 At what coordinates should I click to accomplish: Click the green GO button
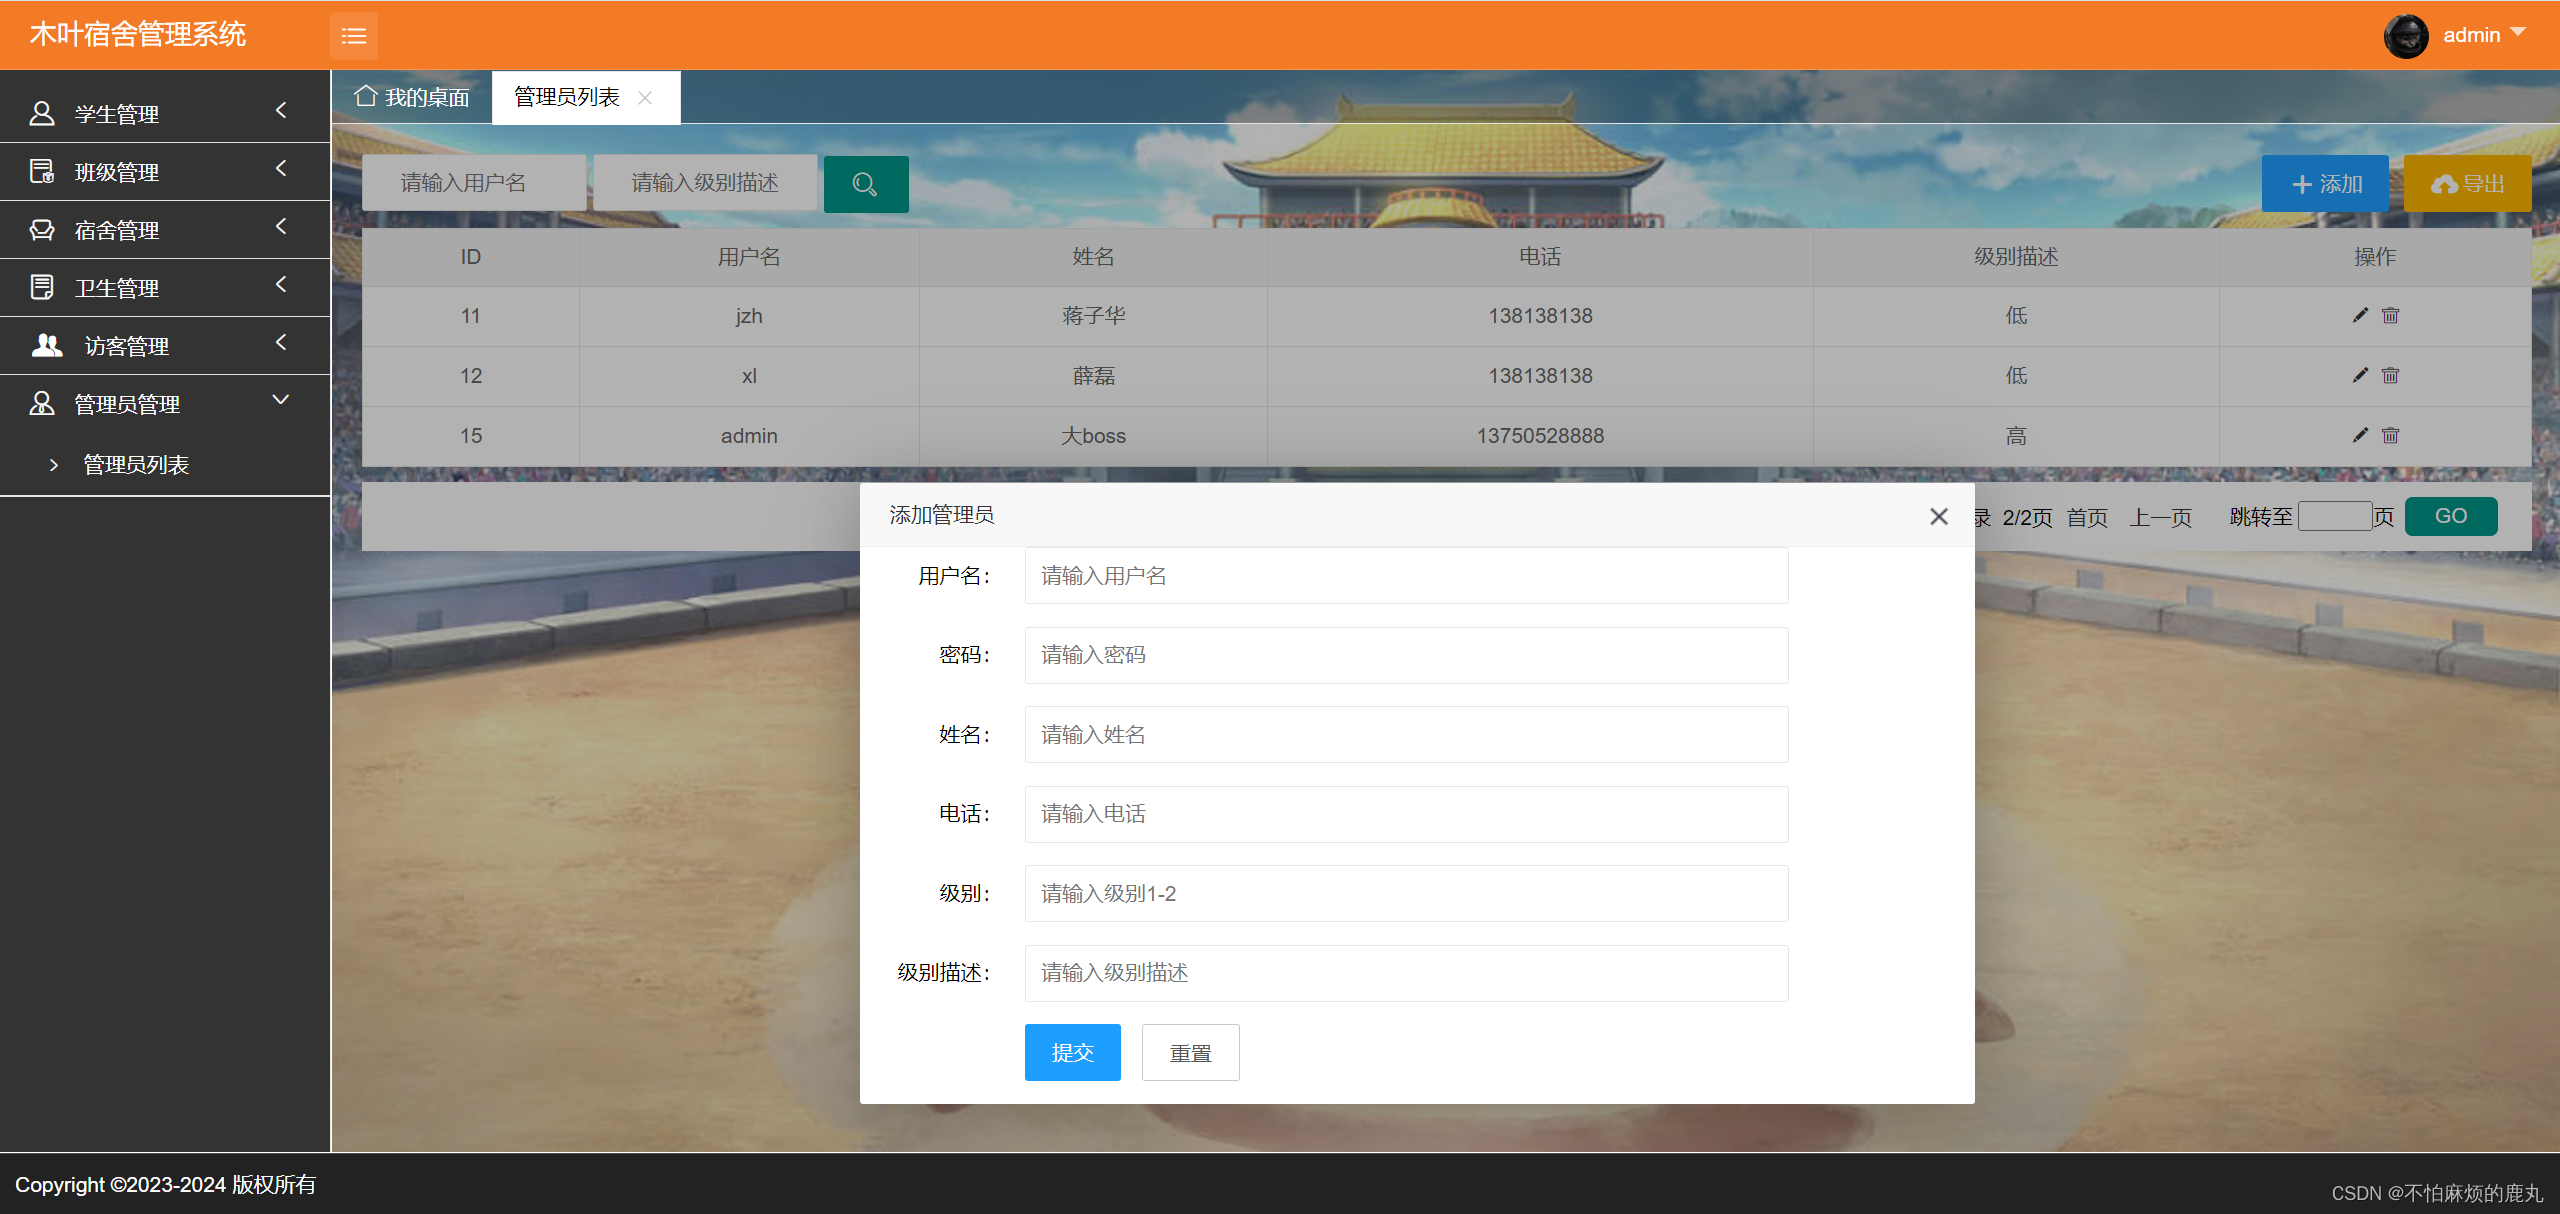[x=2450, y=516]
